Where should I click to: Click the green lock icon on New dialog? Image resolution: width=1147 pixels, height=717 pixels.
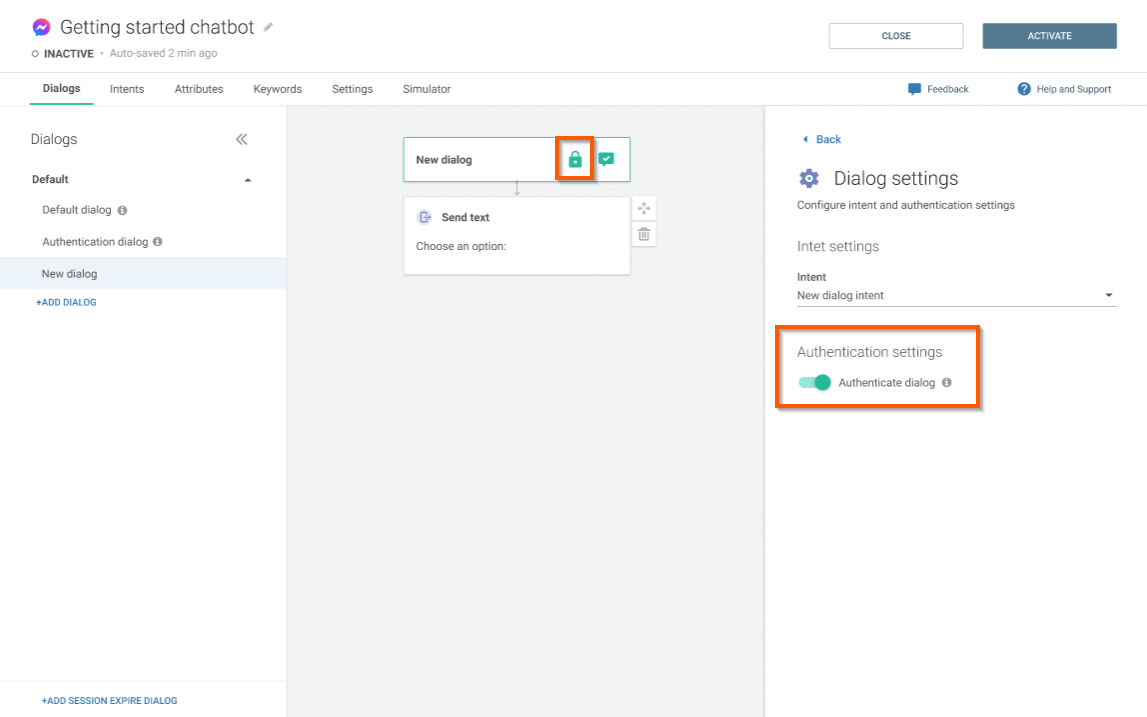coord(575,159)
